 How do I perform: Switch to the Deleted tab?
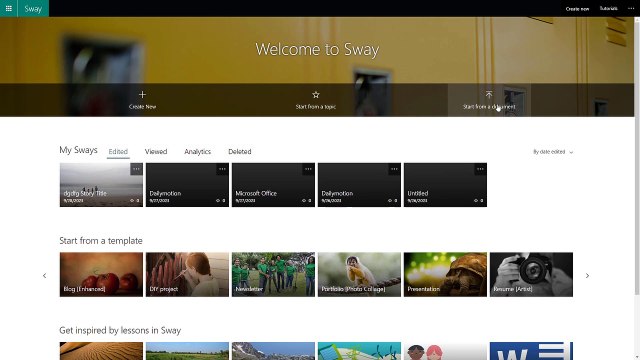(240, 151)
